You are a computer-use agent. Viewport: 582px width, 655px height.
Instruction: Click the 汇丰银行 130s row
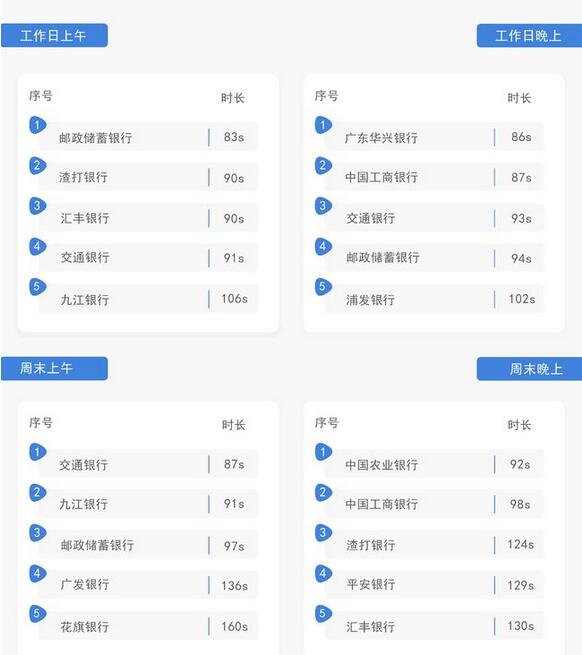click(x=435, y=626)
